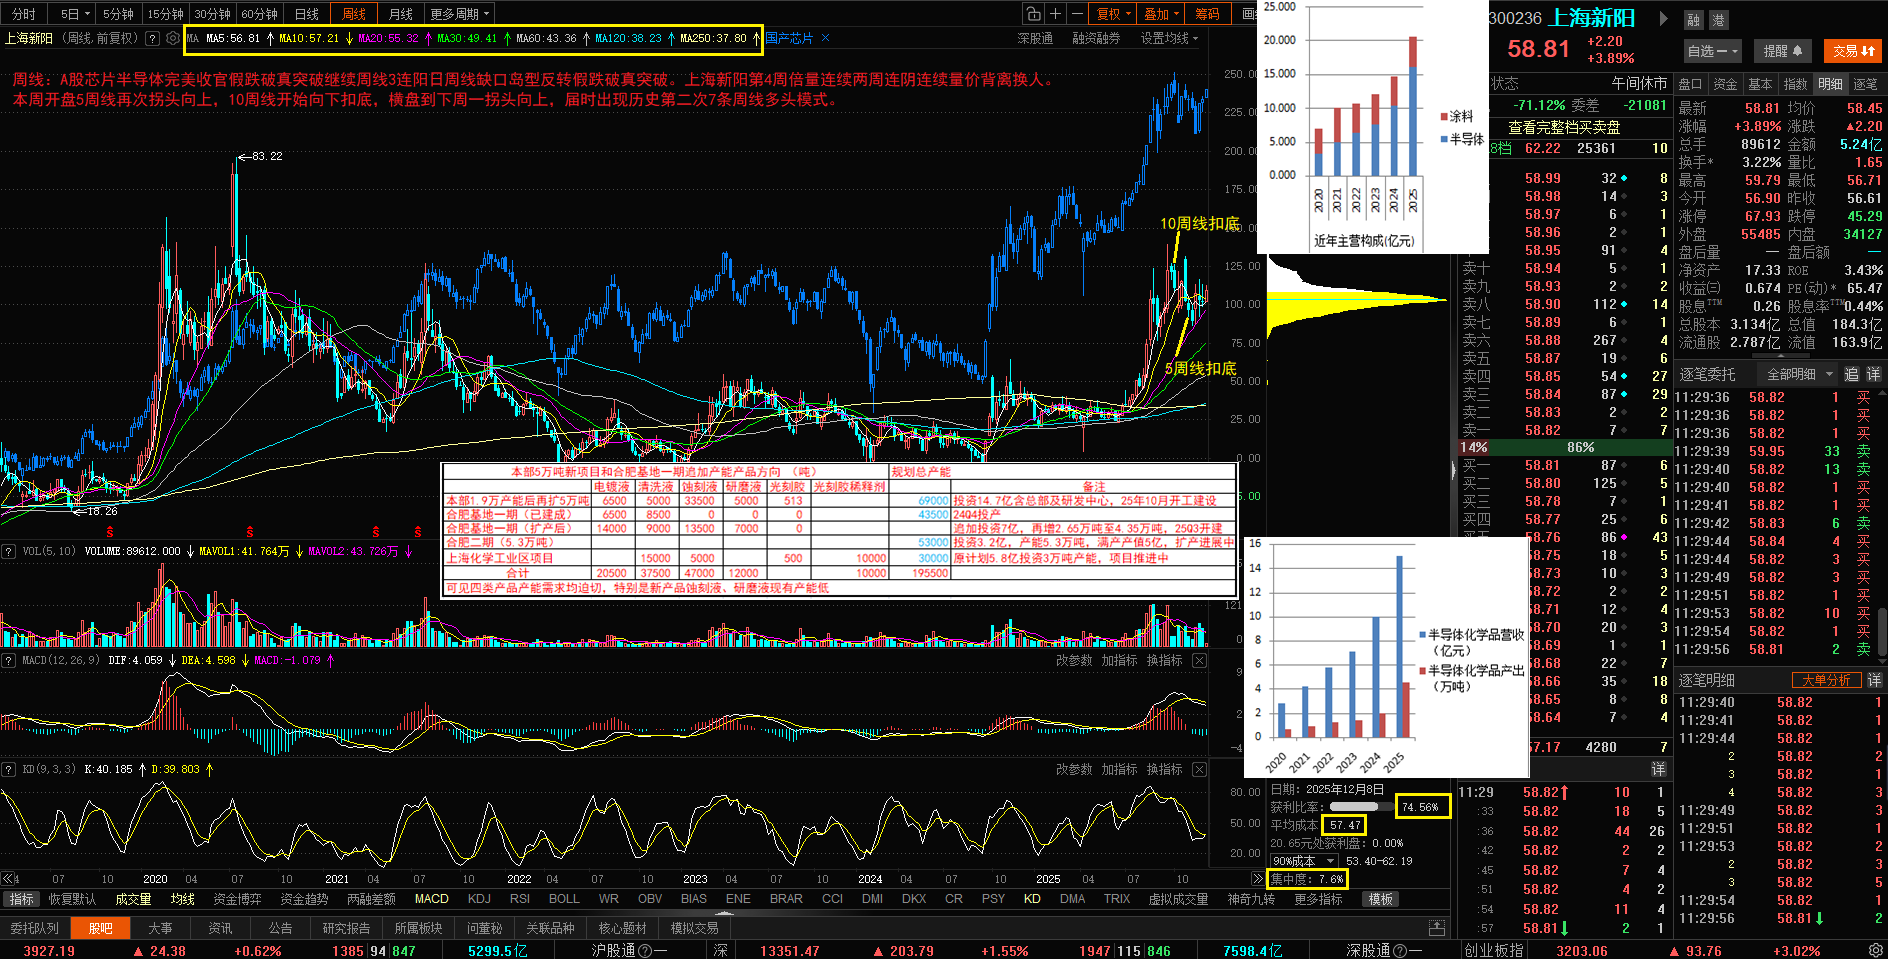This screenshot has height=959, width=1888.
Task: Click 换指标 on the KD panel
Action: [1165, 769]
